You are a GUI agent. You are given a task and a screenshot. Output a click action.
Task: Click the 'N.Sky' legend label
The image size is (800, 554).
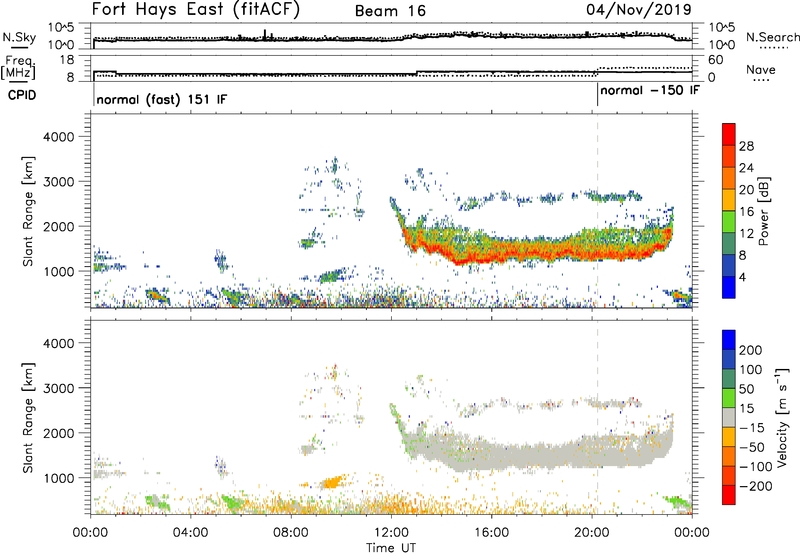pyautogui.click(x=19, y=37)
